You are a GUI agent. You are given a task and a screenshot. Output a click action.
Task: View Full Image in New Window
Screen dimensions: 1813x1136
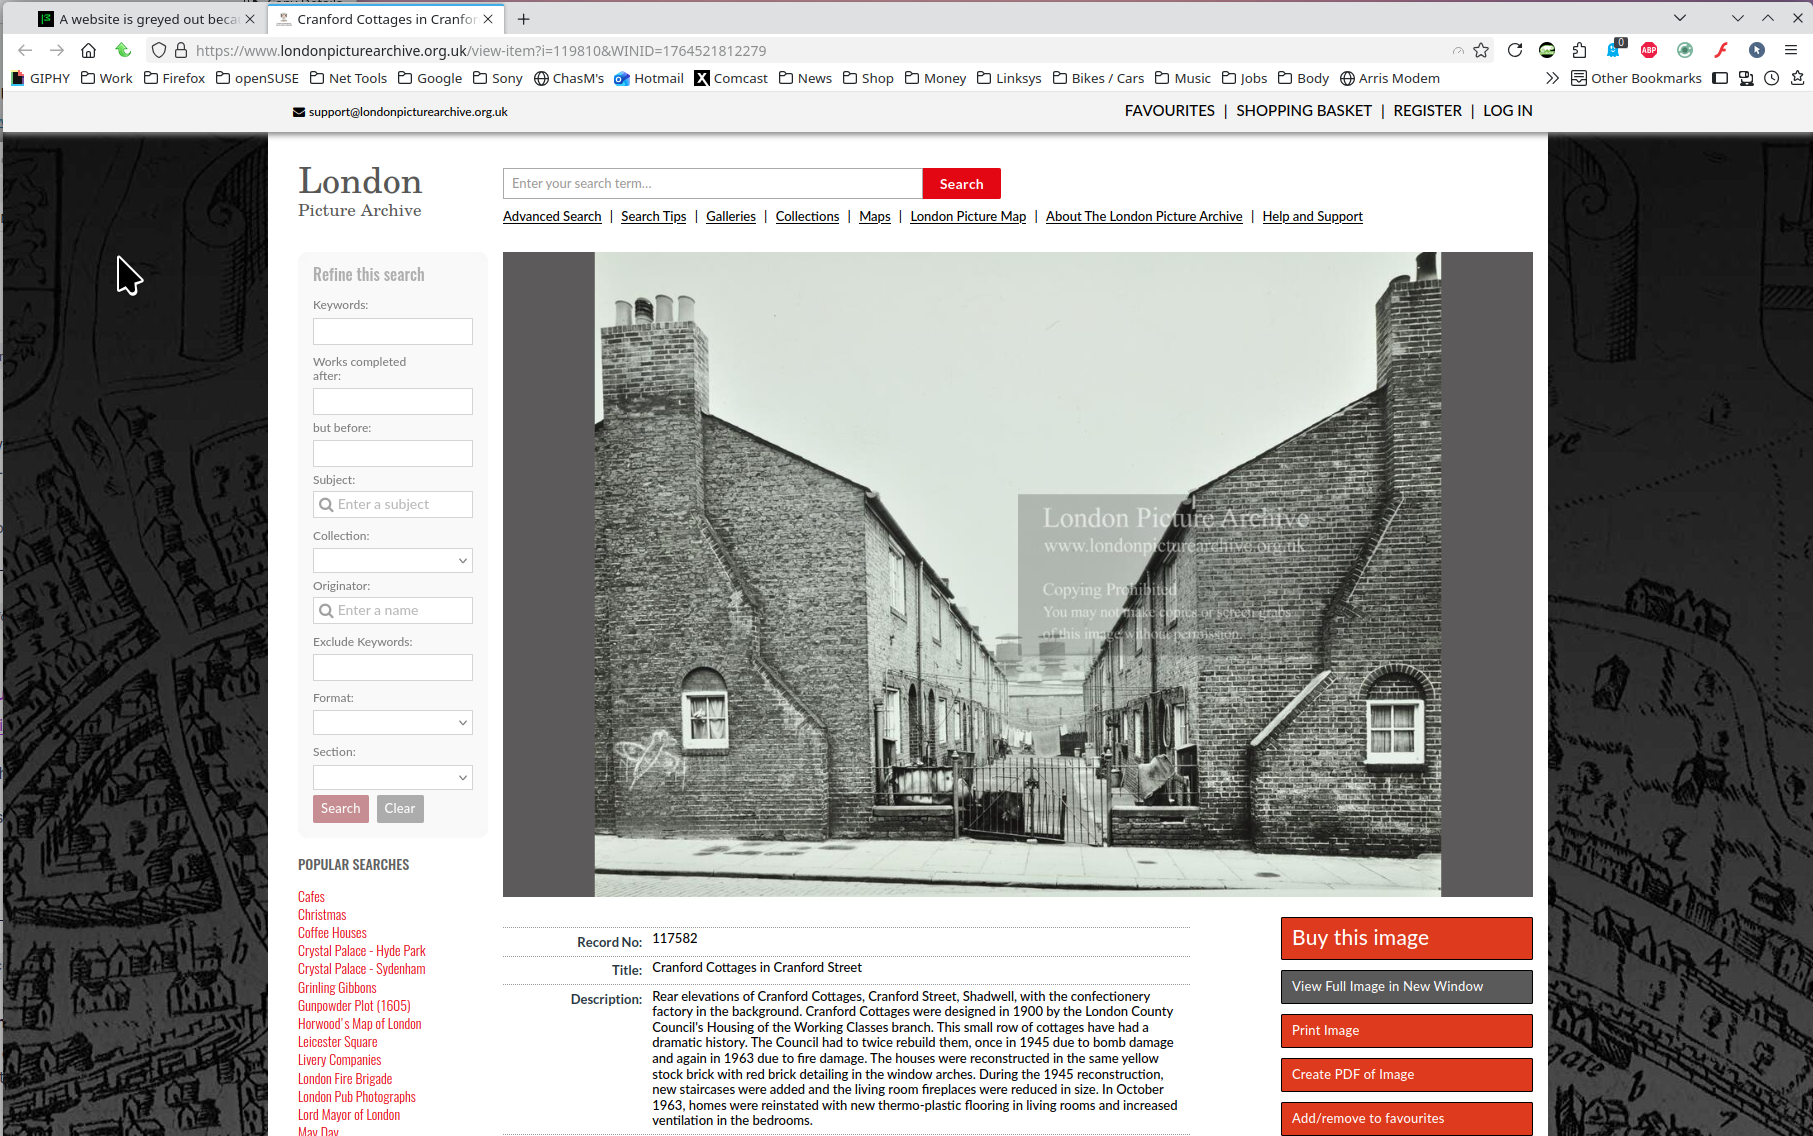[1406, 987]
